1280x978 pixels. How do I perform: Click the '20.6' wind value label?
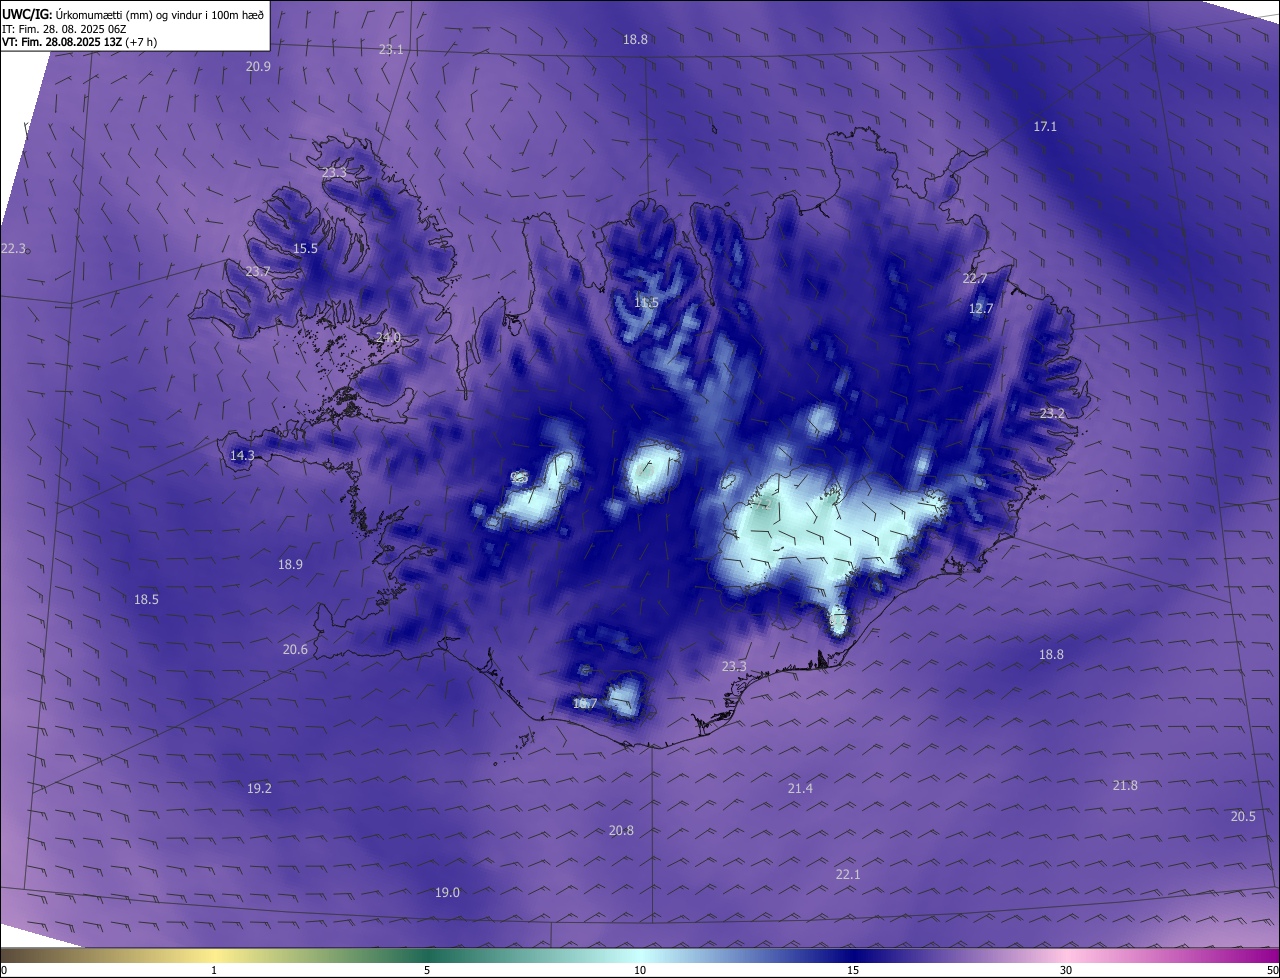point(295,649)
